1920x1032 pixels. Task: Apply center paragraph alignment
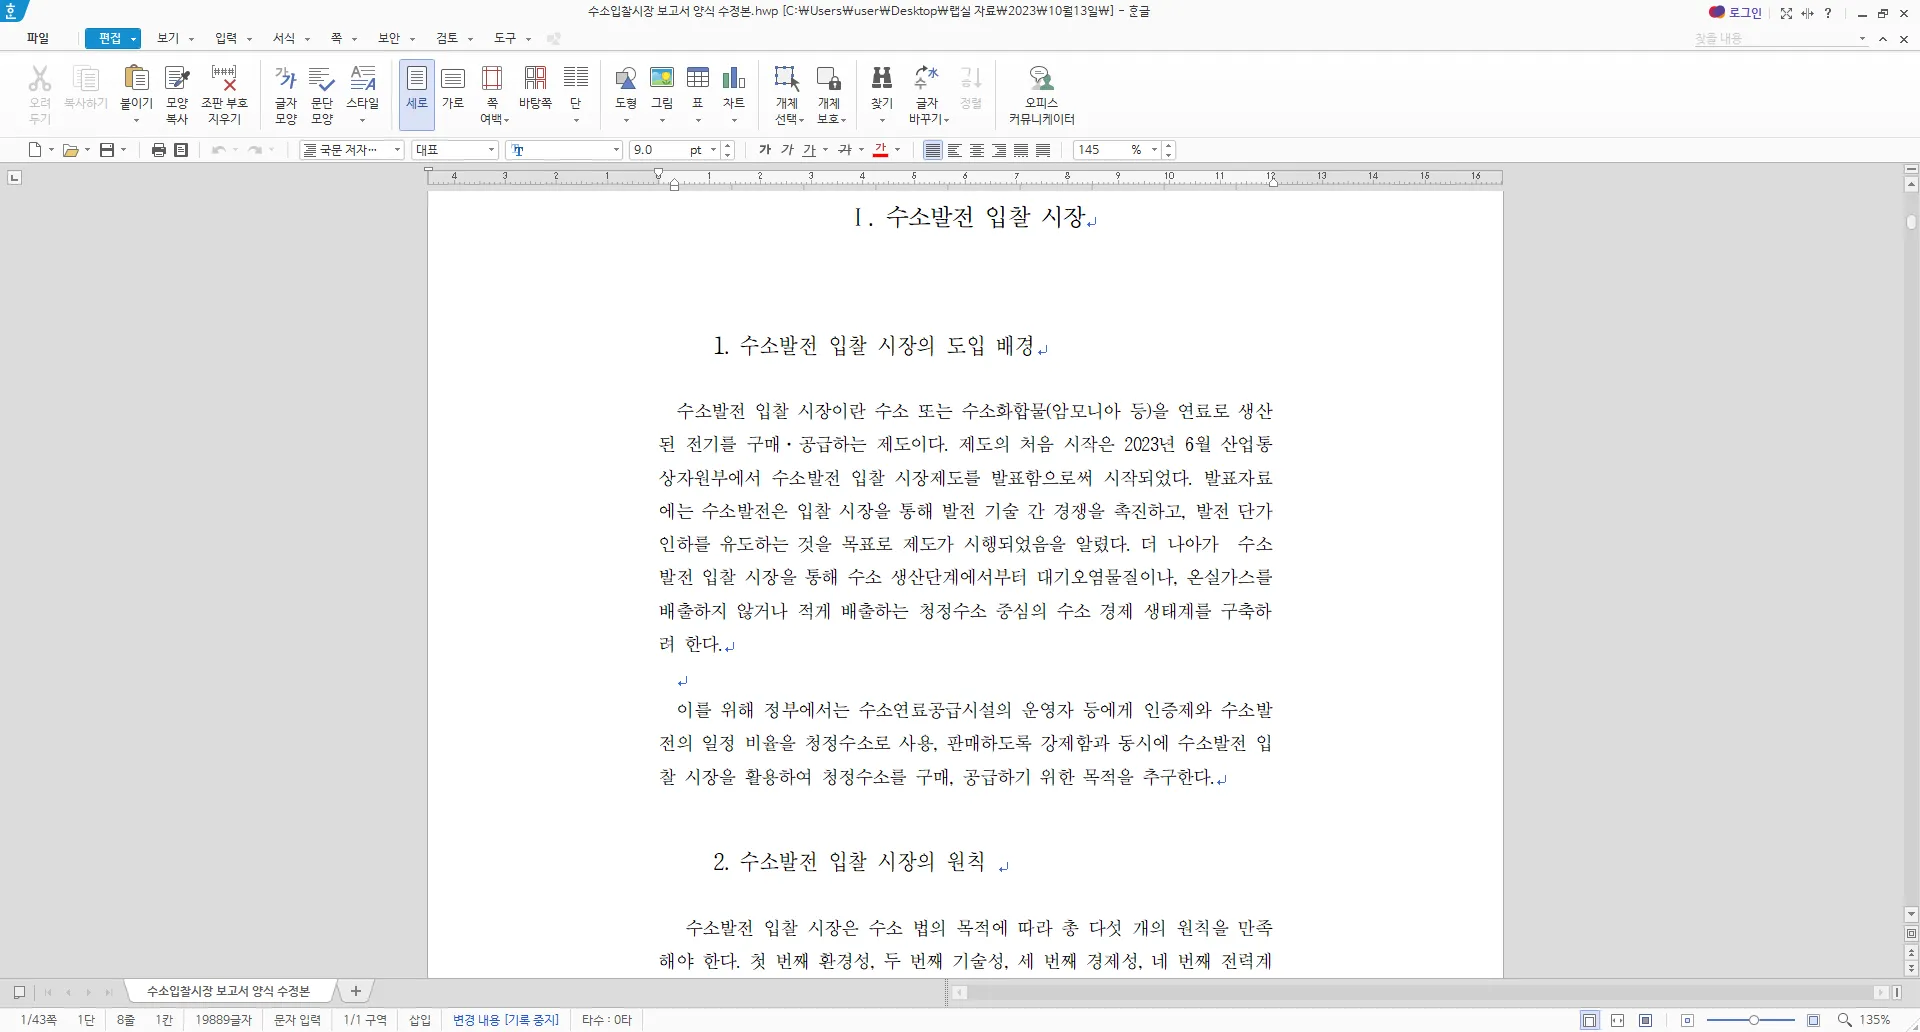pos(977,150)
